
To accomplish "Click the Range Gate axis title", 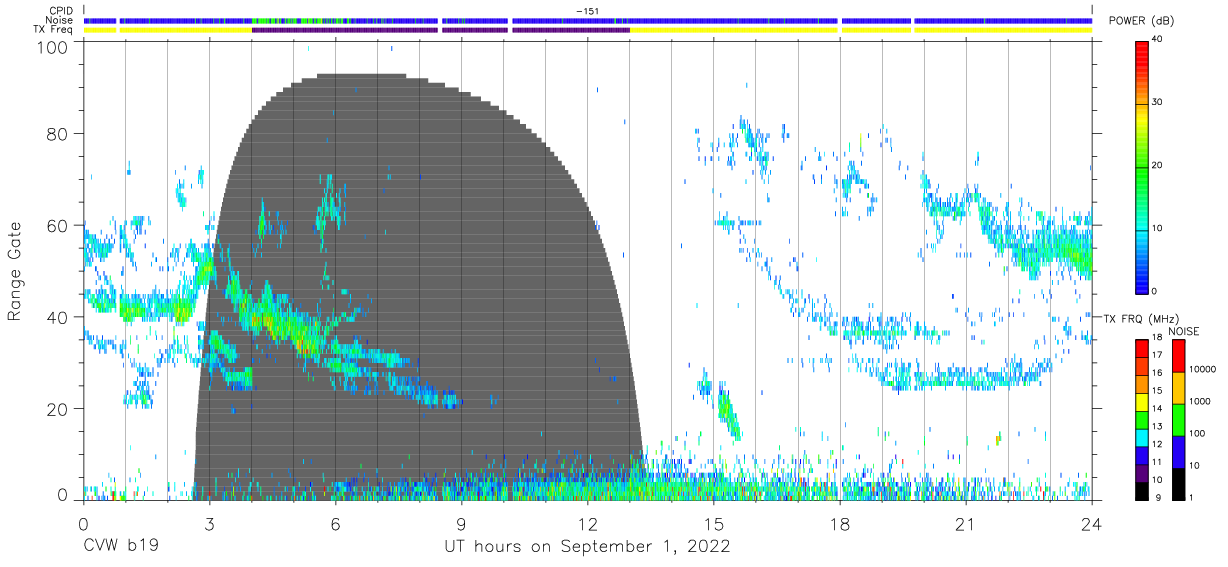I will point(15,272).
